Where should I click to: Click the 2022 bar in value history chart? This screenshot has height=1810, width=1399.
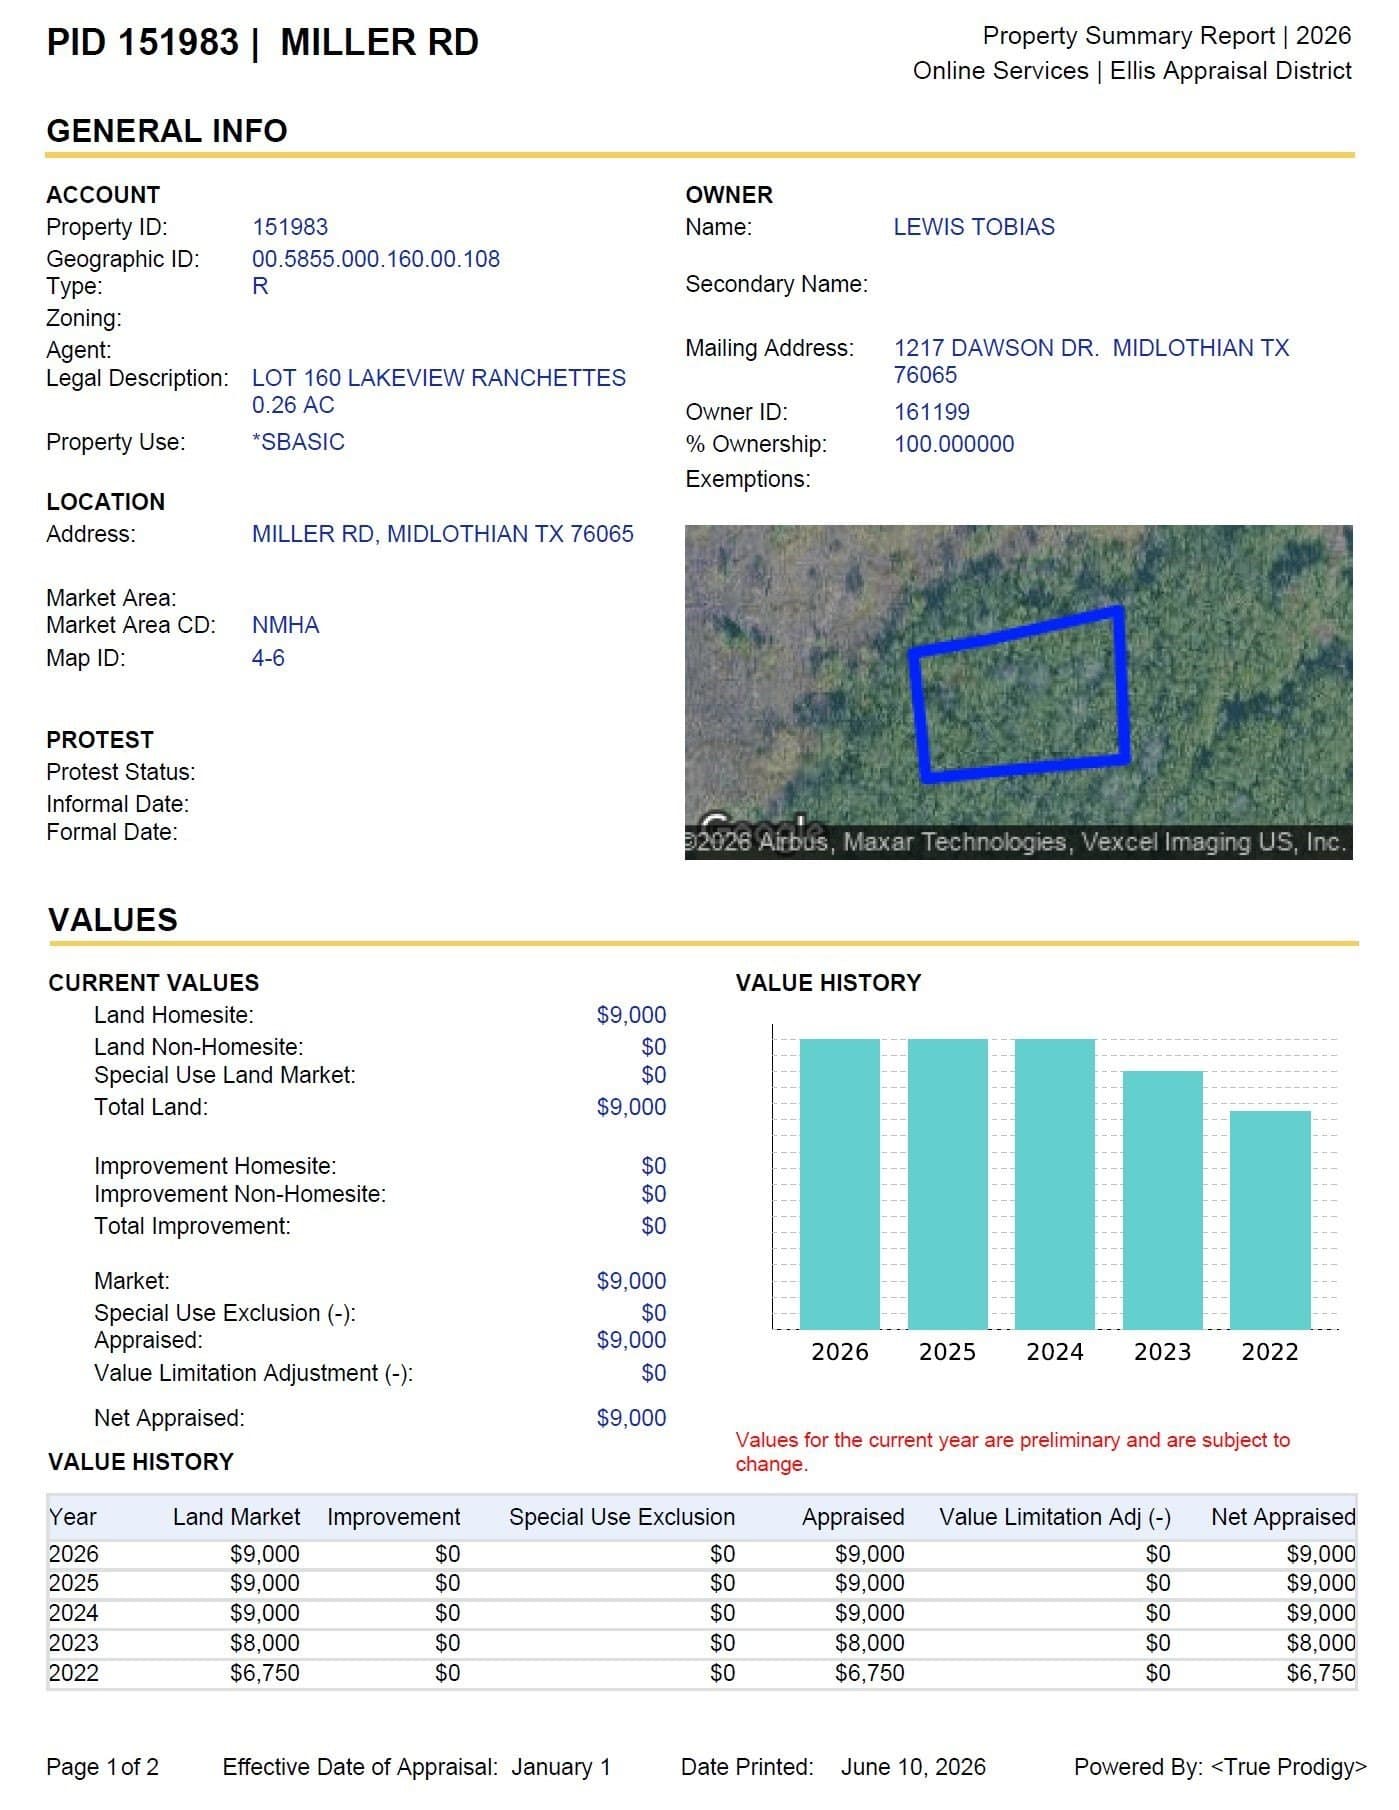[x=1270, y=1220]
